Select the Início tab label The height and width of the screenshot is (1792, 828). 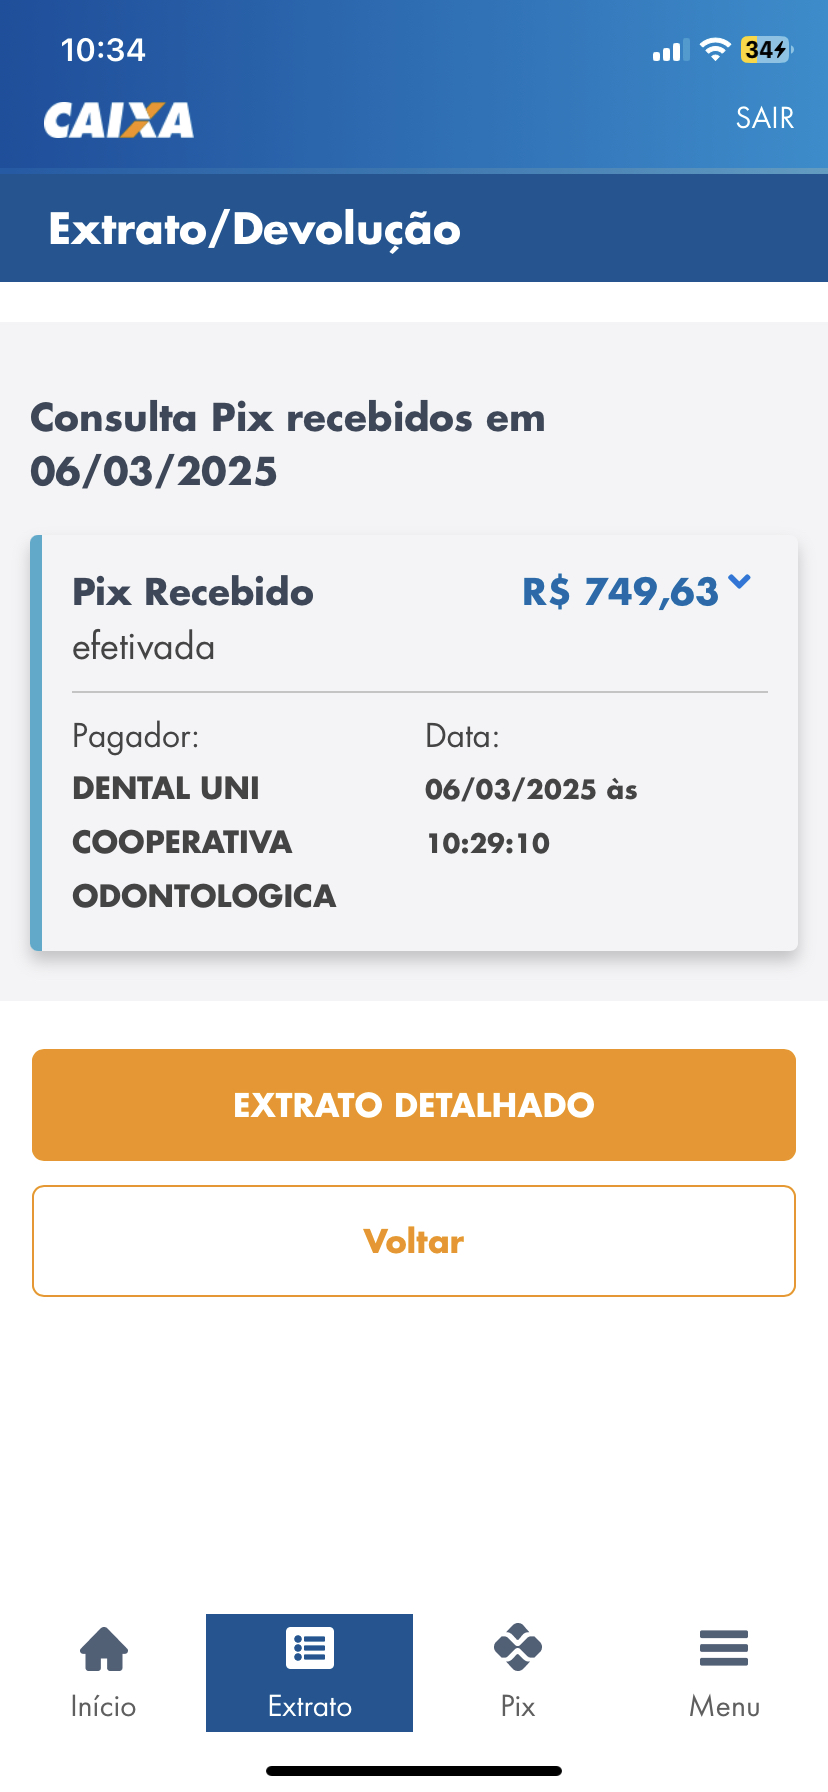click(103, 1706)
